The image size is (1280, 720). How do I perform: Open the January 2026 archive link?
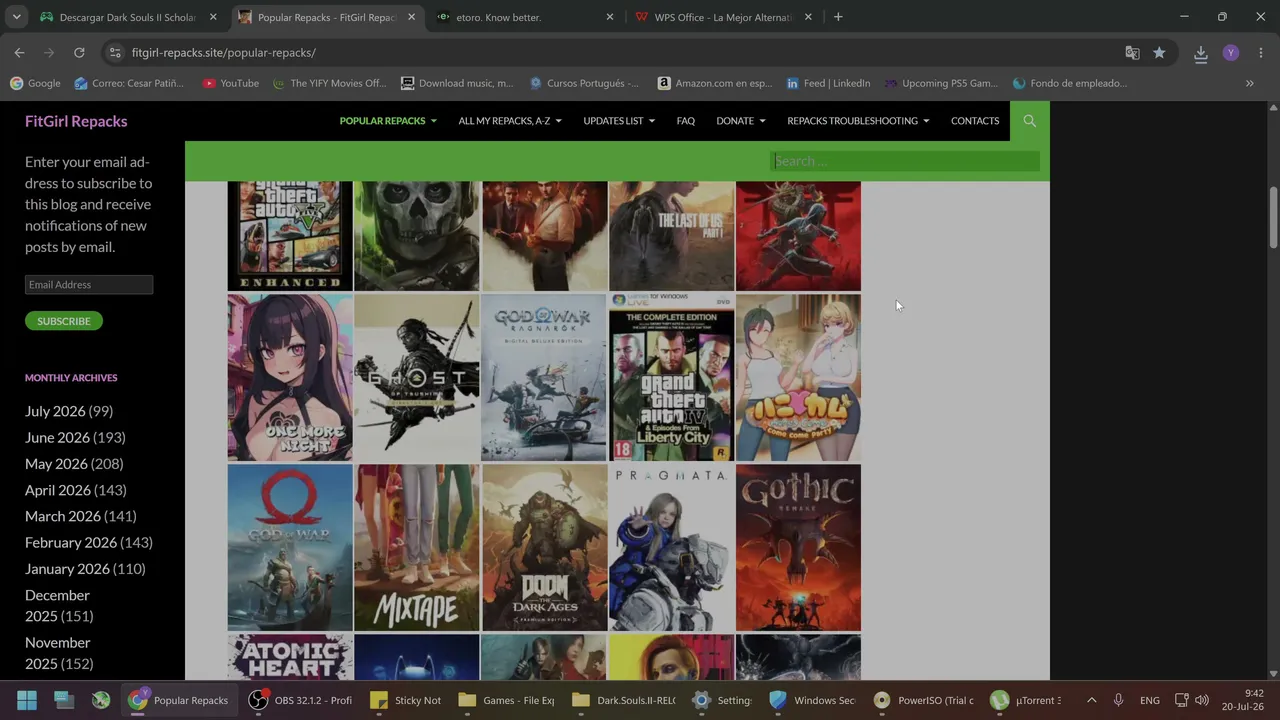point(67,569)
